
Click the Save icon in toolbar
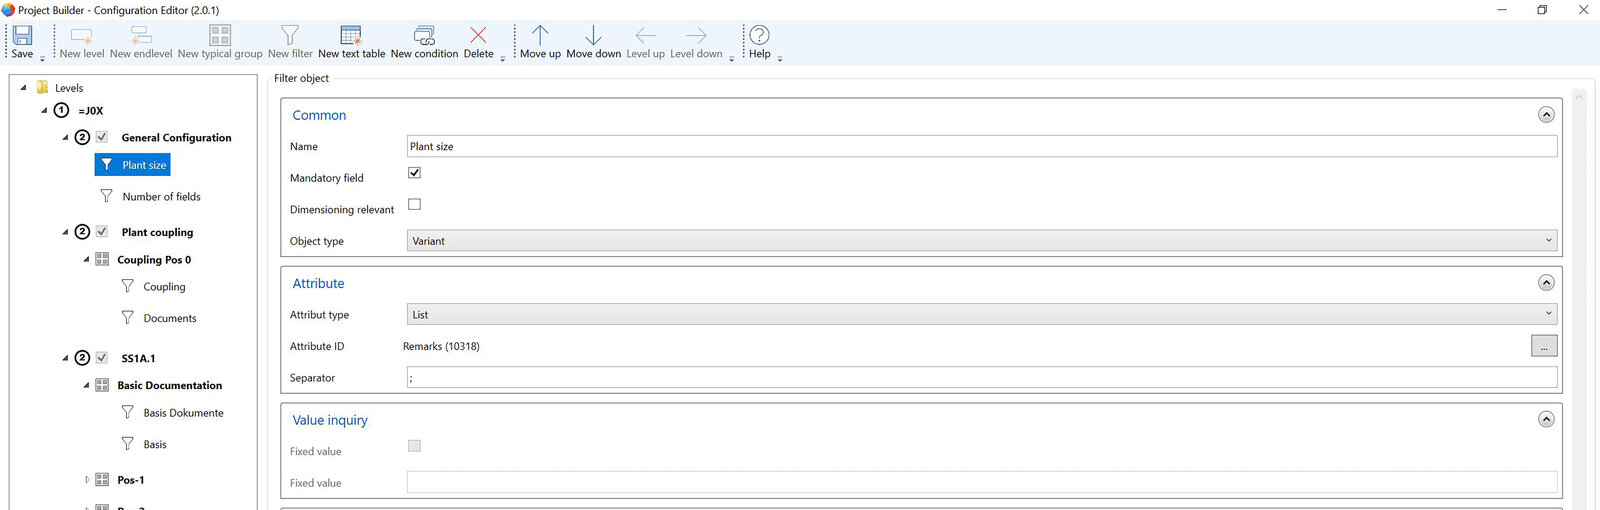(22, 36)
